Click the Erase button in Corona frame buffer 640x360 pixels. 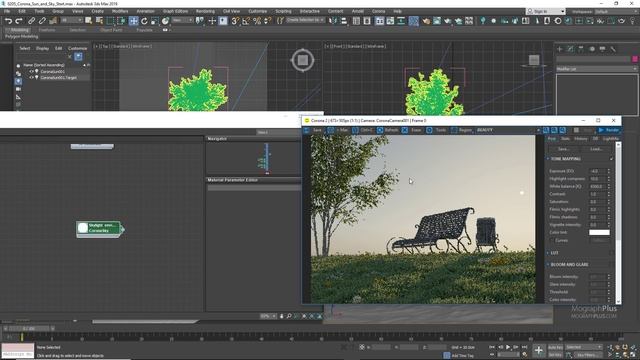[412, 130]
